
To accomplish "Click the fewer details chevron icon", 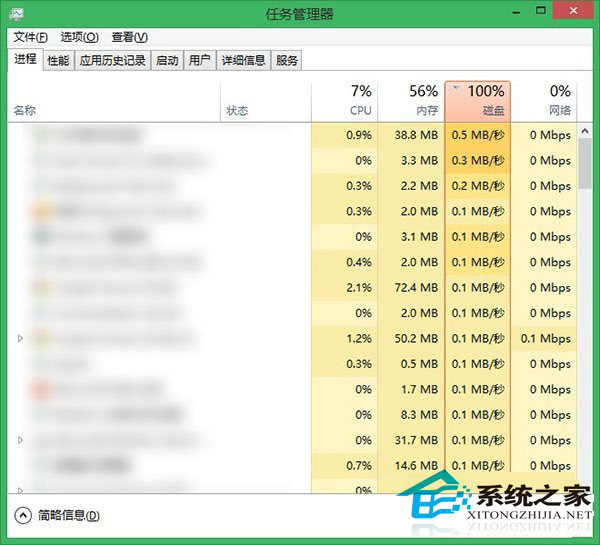I will 23,516.
